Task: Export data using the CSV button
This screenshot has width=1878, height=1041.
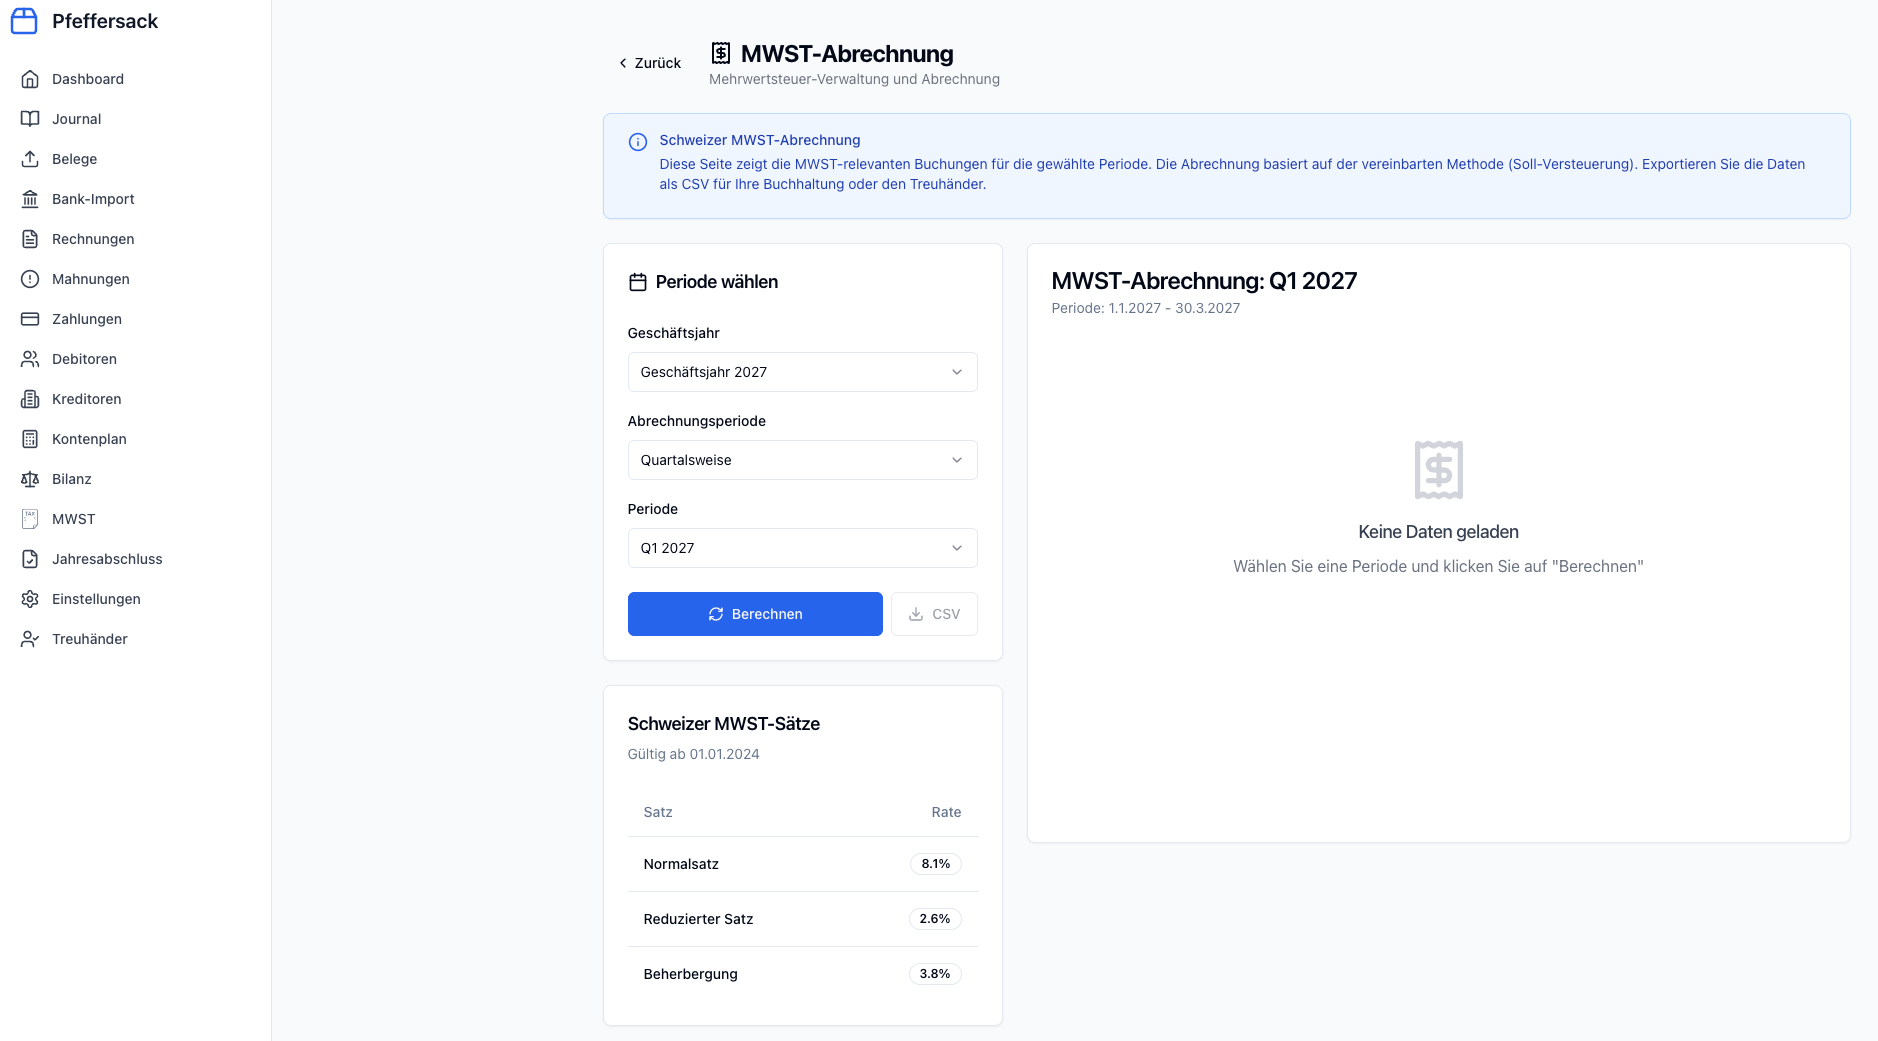Action: 934,613
